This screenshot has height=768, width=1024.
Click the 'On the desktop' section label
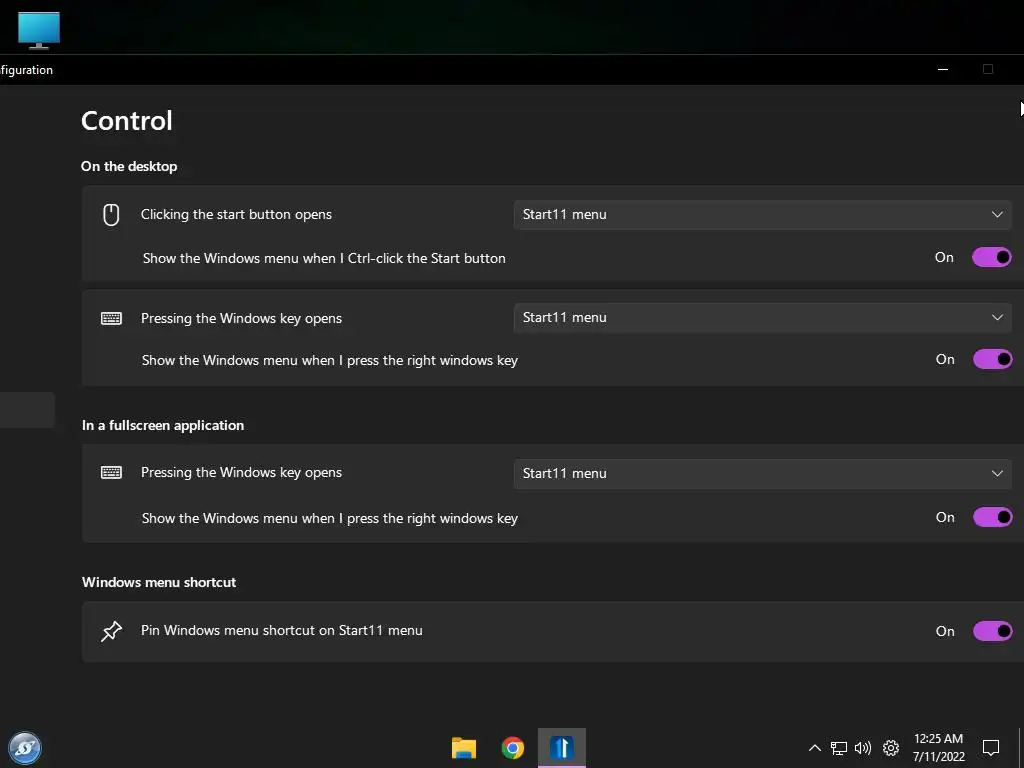pos(129,166)
